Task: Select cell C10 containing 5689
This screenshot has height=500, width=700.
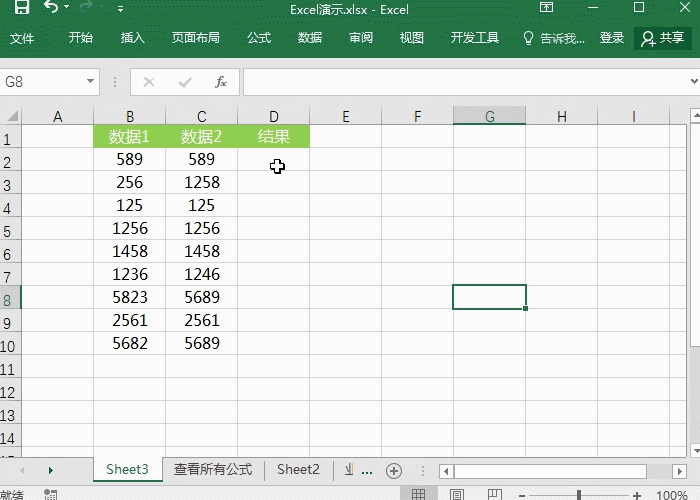Action: coord(201,343)
